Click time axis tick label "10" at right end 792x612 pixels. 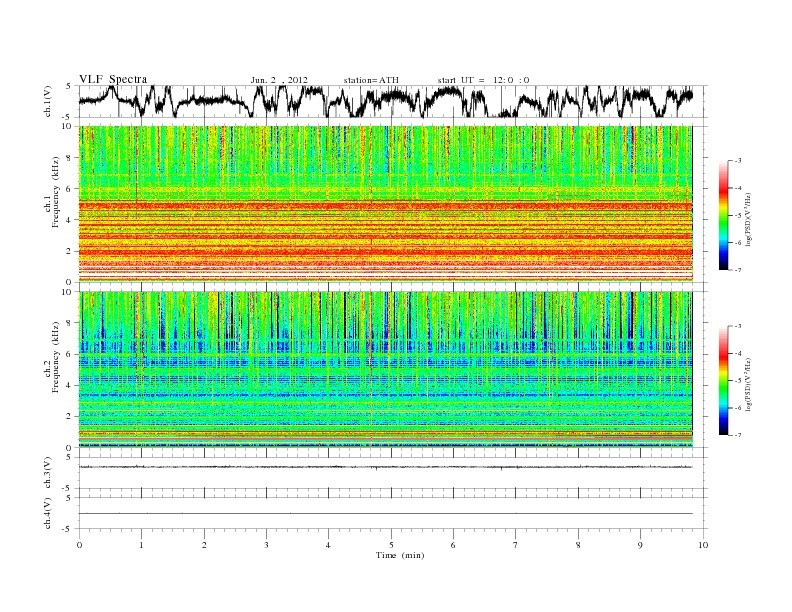coord(703,545)
